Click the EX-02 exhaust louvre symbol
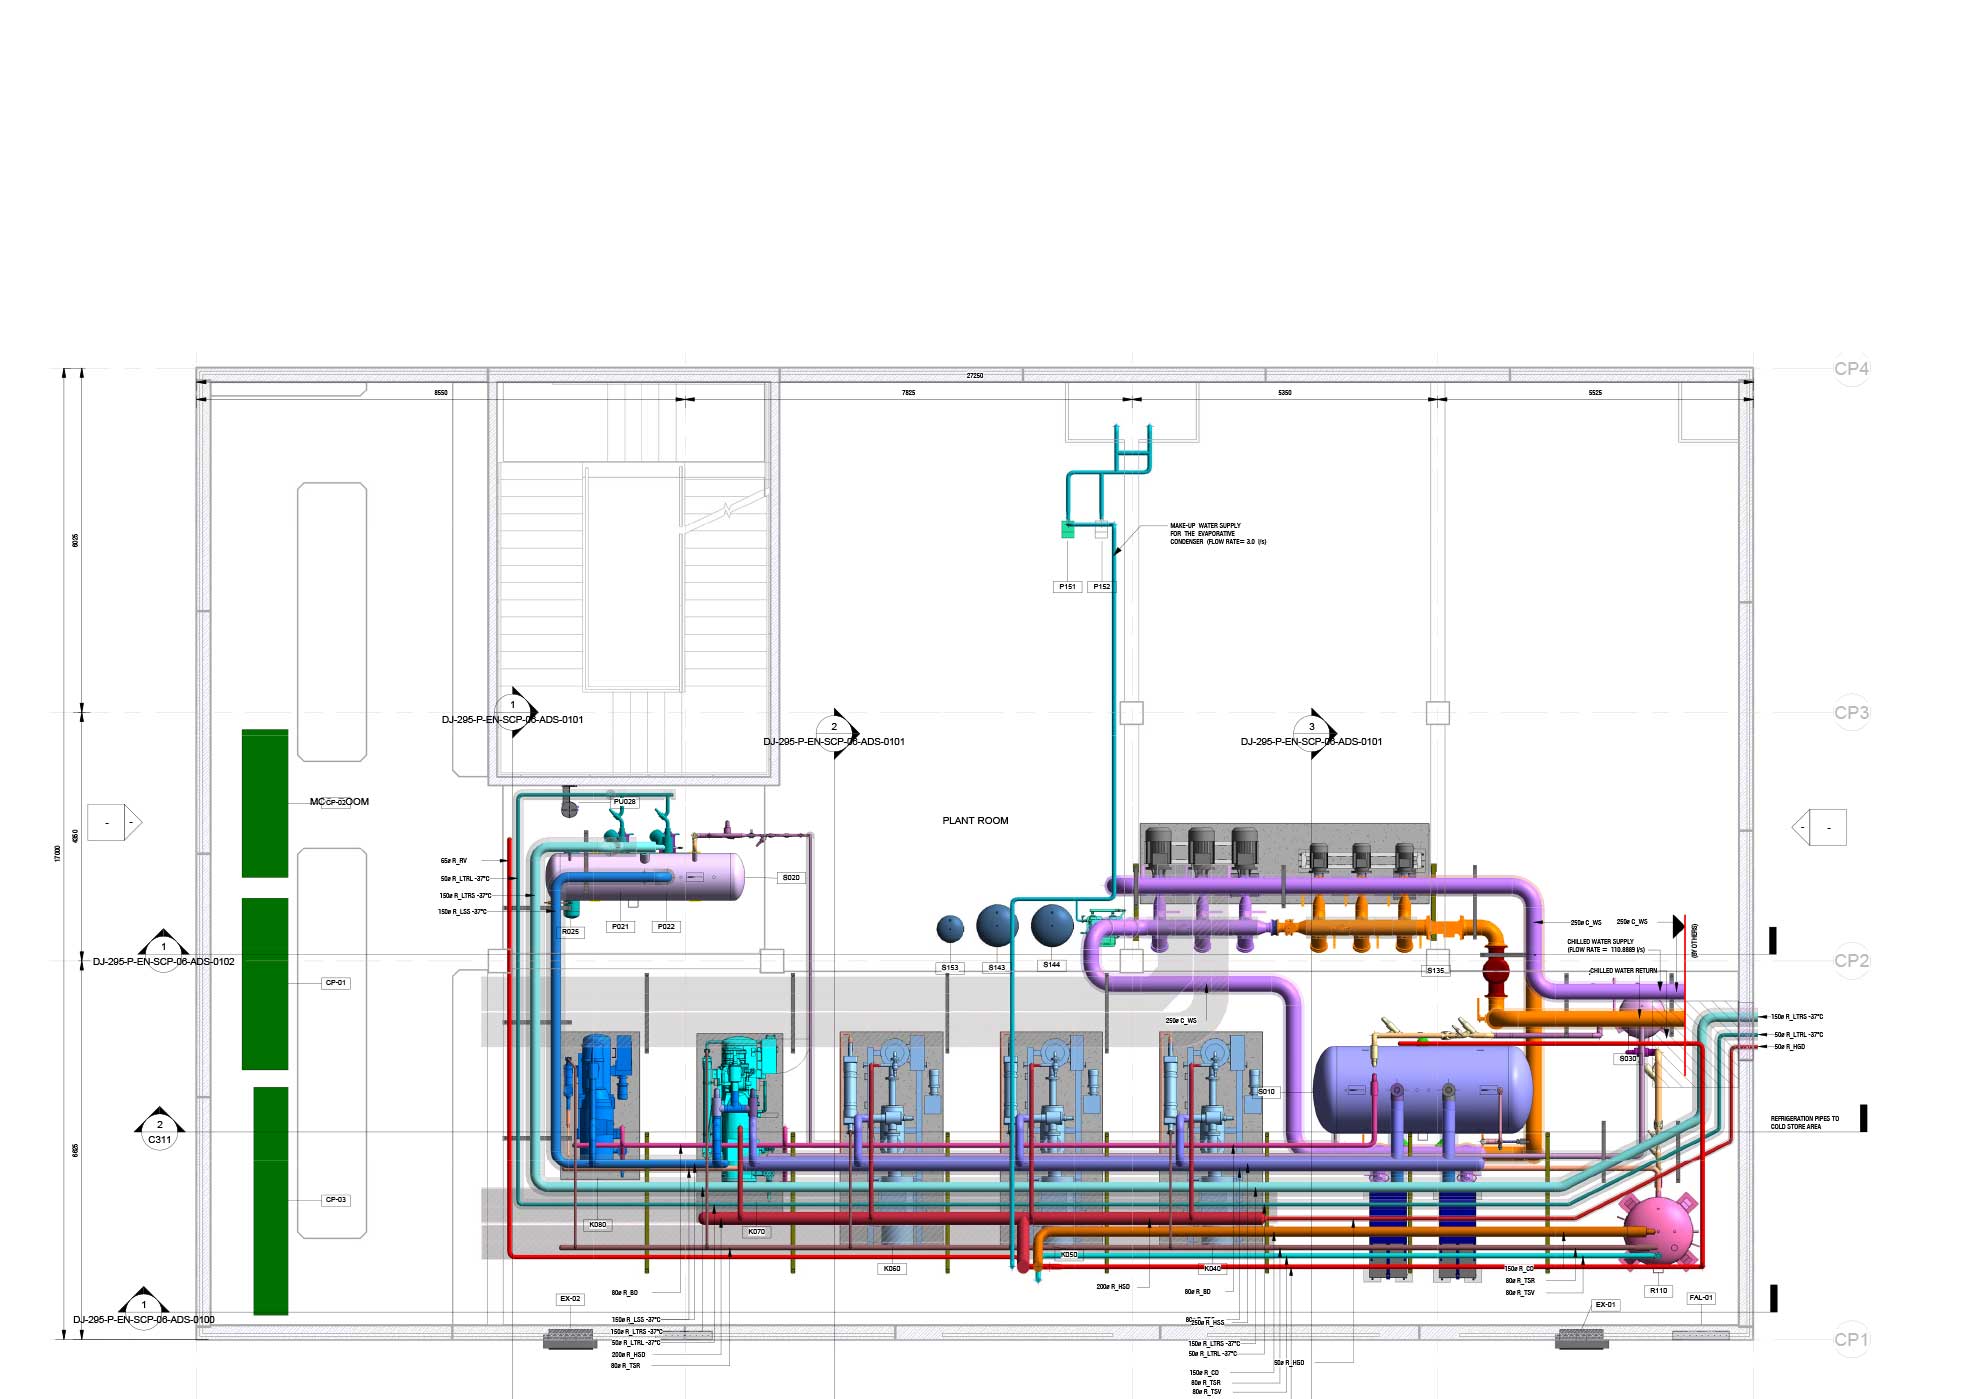This screenshot has width=1980, height=1399. (570, 1338)
